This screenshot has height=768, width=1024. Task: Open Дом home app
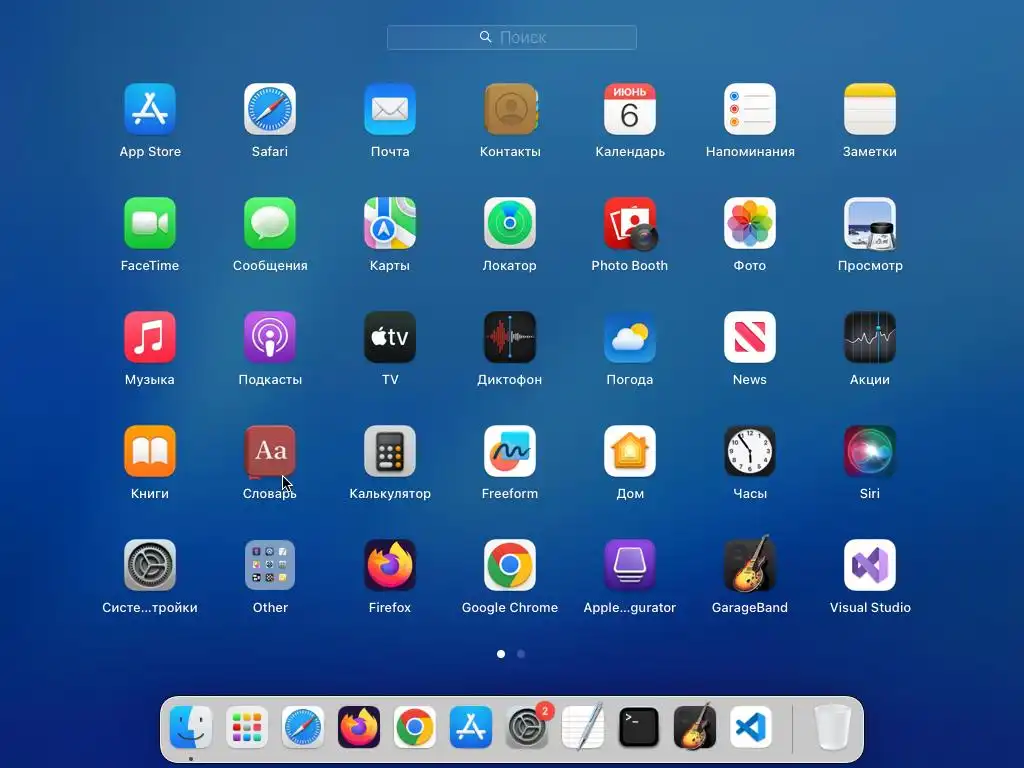pyautogui.click(x=630, y=451)
